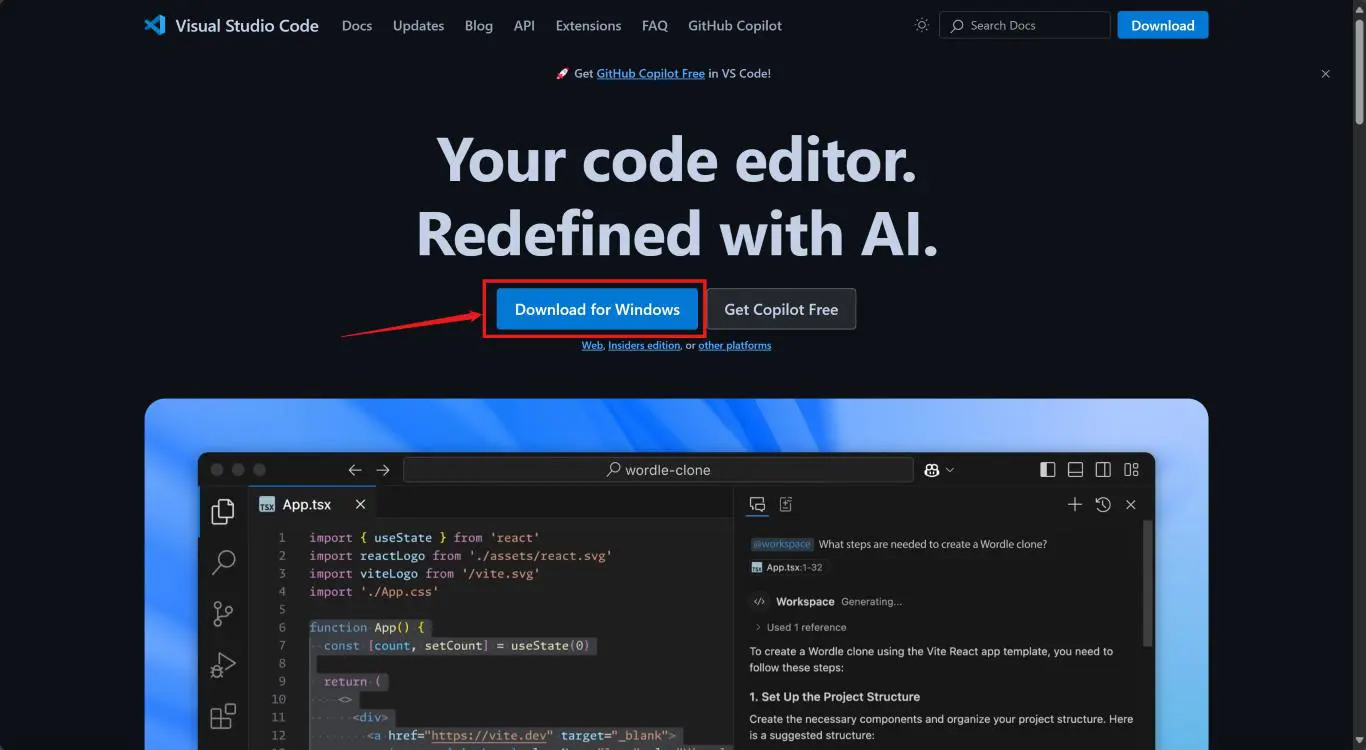The height and width of the screenshot is (750, 1366).
Task: Open the Extensions menu in top navigation
Action: click(588, 25)
